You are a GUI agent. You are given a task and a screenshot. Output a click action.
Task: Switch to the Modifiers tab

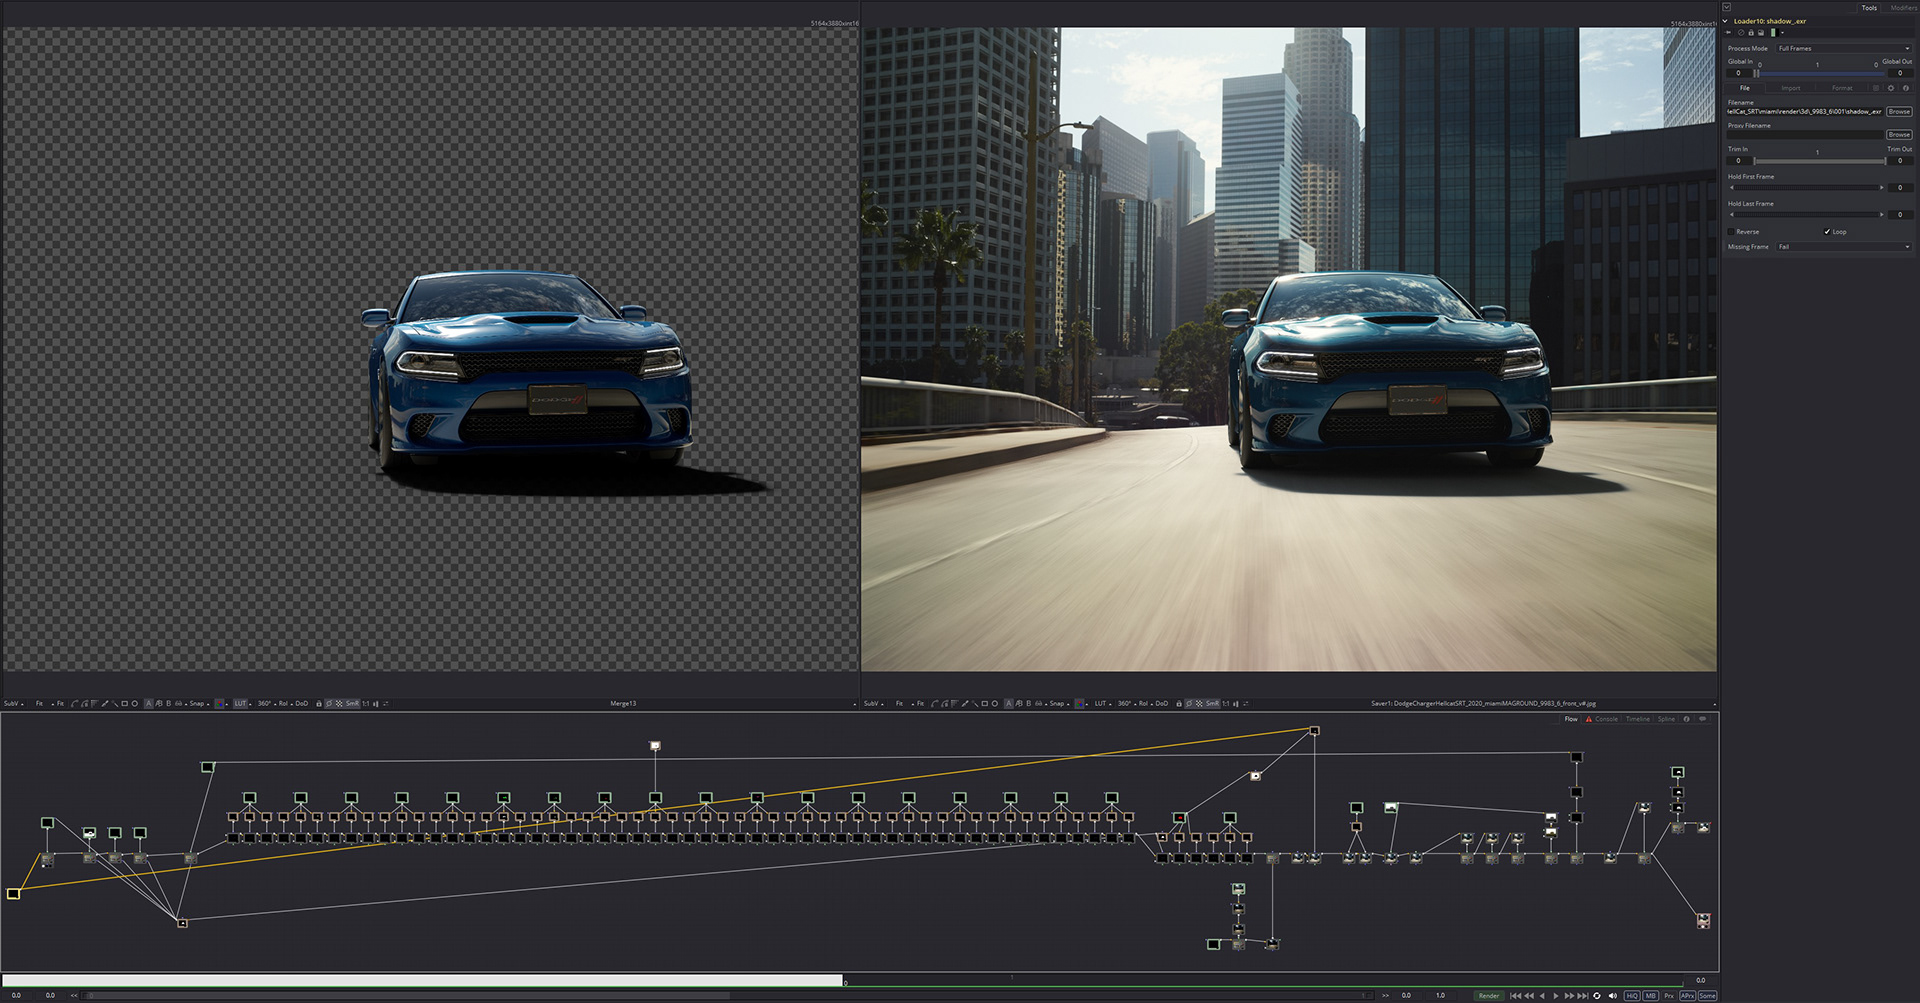(1903, 8)
